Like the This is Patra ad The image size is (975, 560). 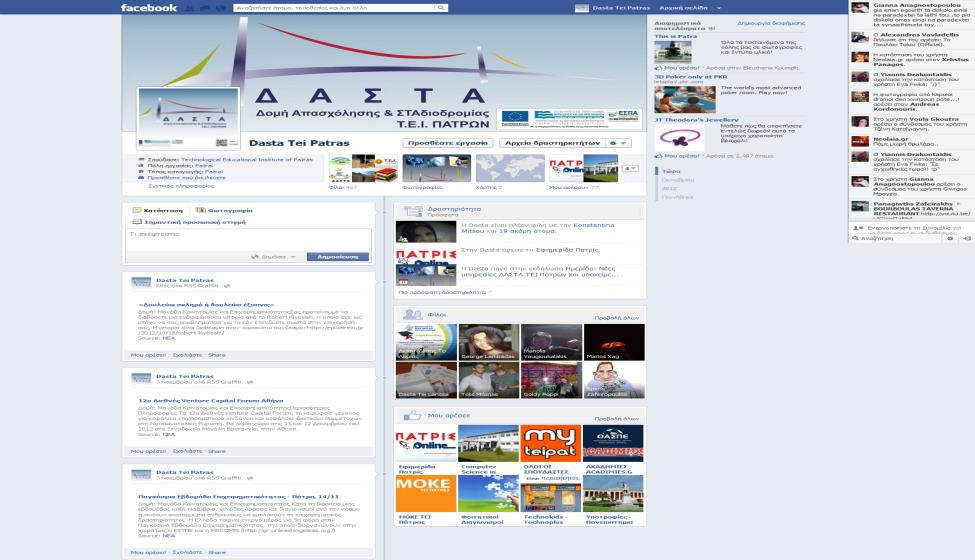pos(677,68)
